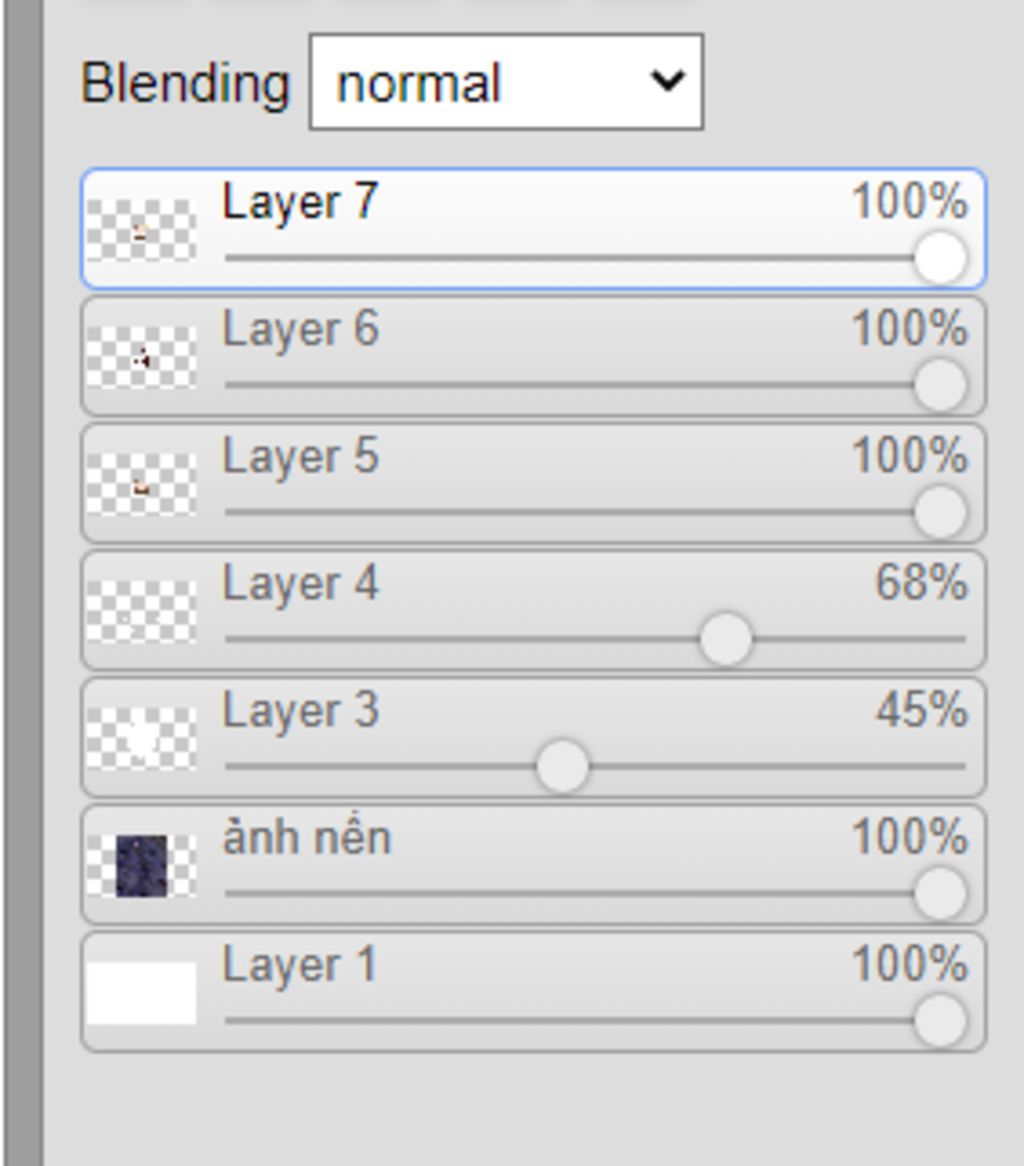The image size is (1024, 1166).
Task: Click the Layer 6 opacity slider handle
Action: [x=940, y=385]
